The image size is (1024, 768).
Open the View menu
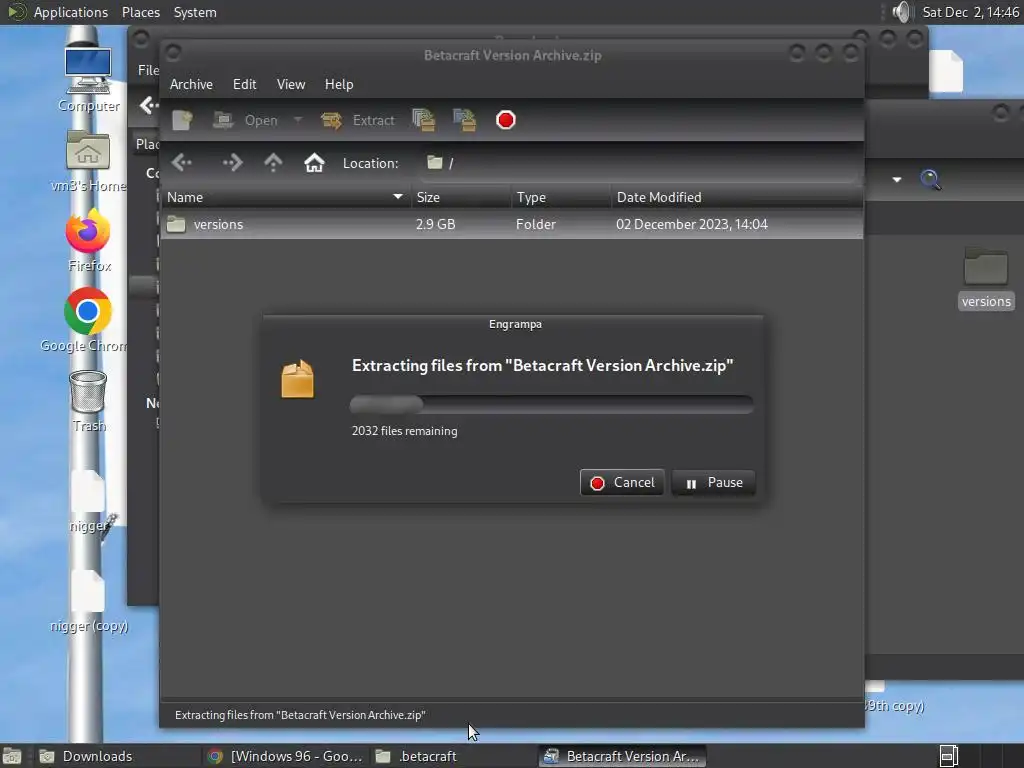[x=291, y=84]
